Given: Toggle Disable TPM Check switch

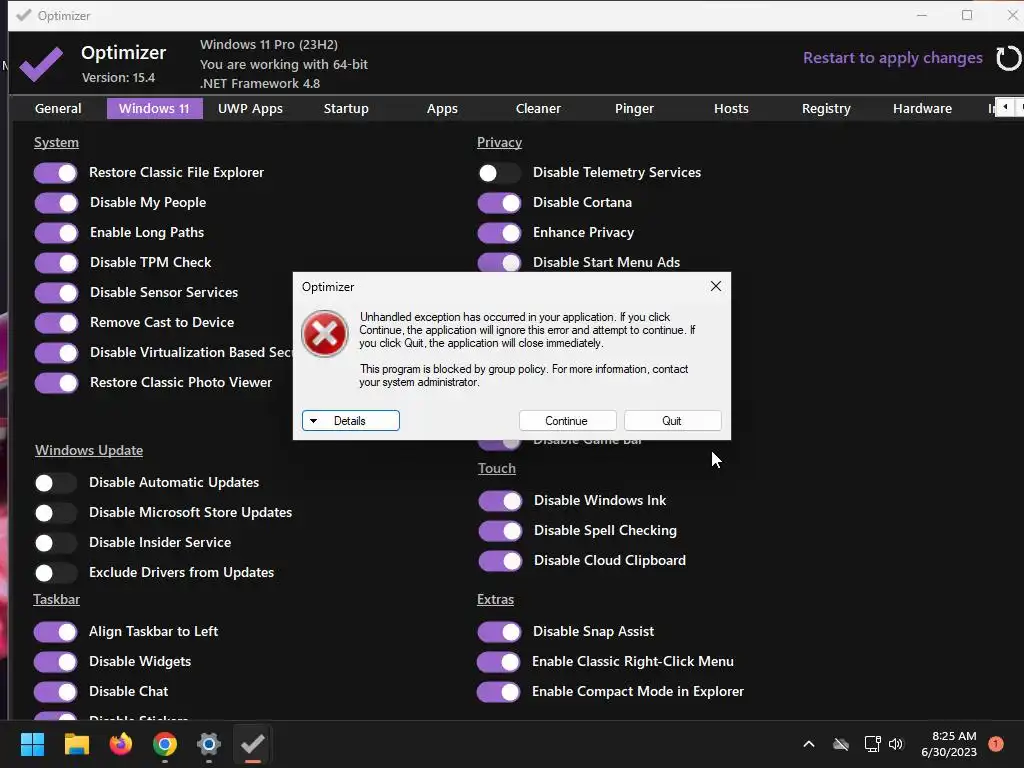Looking at the screenshot, I should (56, 263).
